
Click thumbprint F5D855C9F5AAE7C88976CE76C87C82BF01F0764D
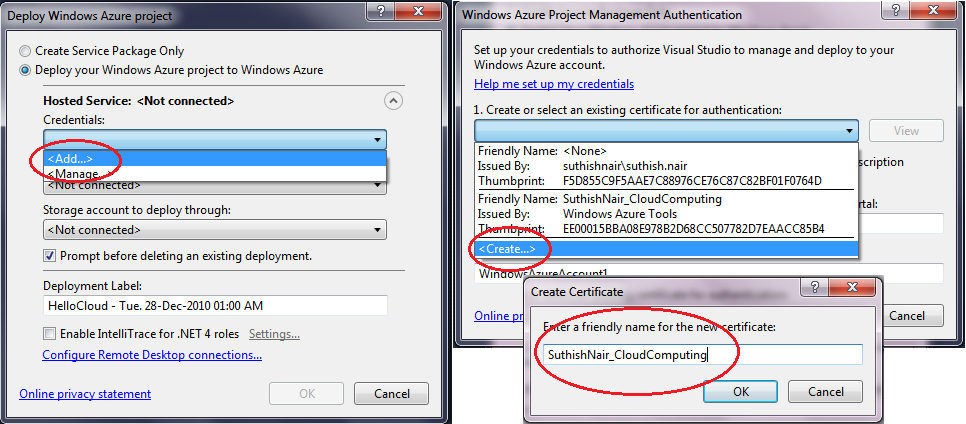[692, 181]
